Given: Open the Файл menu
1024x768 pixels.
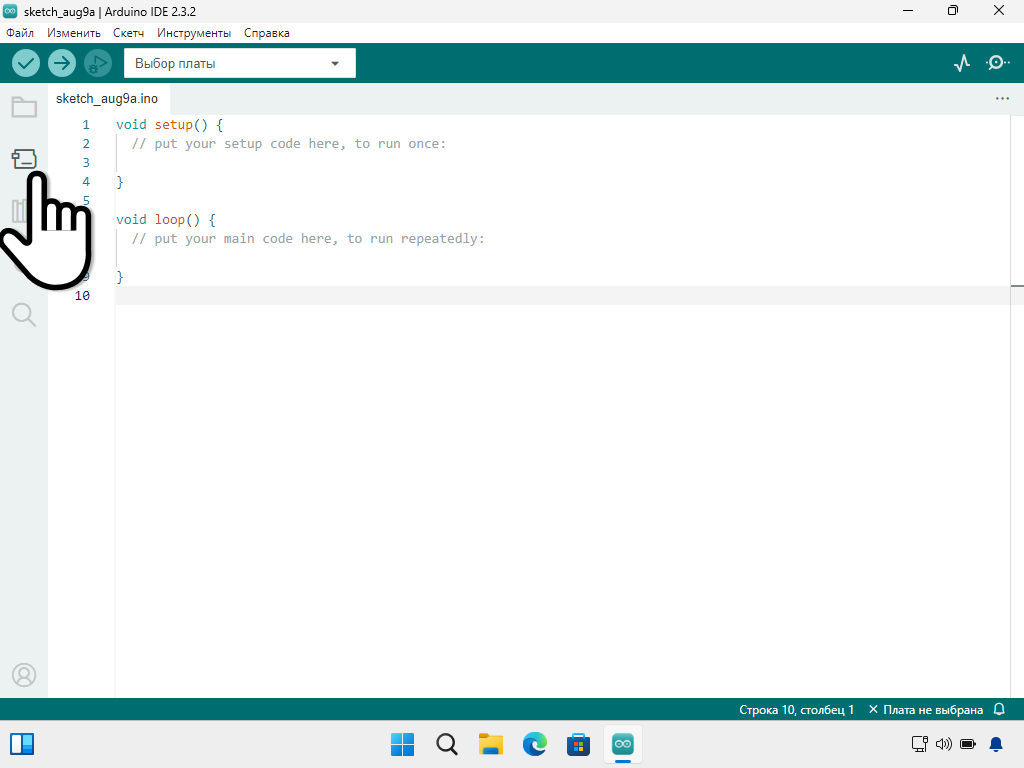Looking at the screenshot, I should coord(20,33).
